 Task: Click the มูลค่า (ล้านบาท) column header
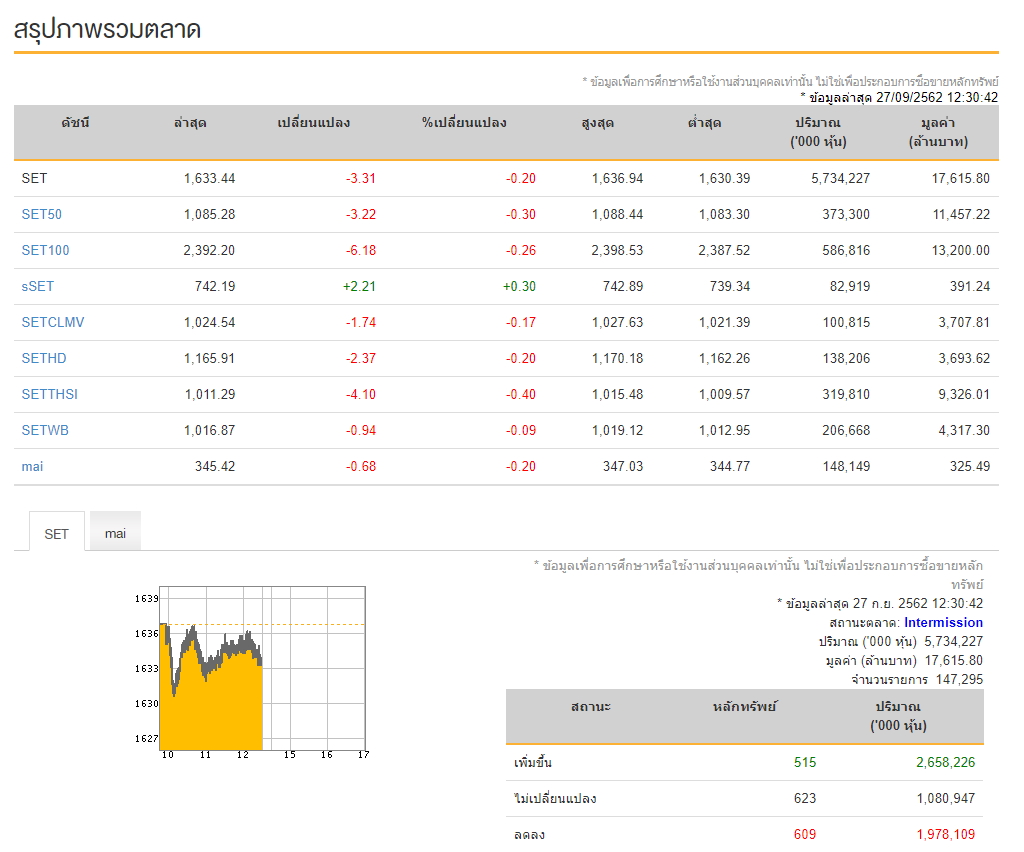[938, 132]
